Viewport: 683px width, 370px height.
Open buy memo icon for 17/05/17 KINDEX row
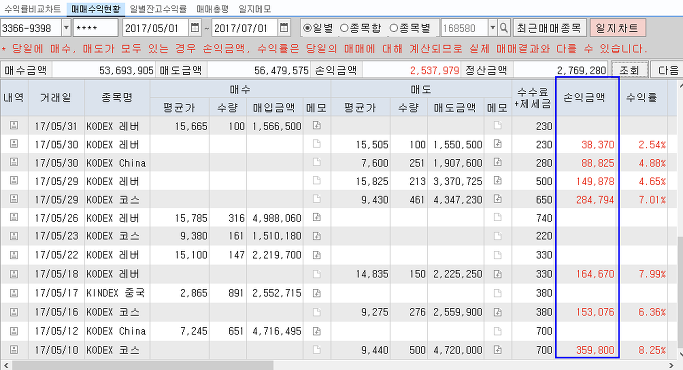[317, 293]
